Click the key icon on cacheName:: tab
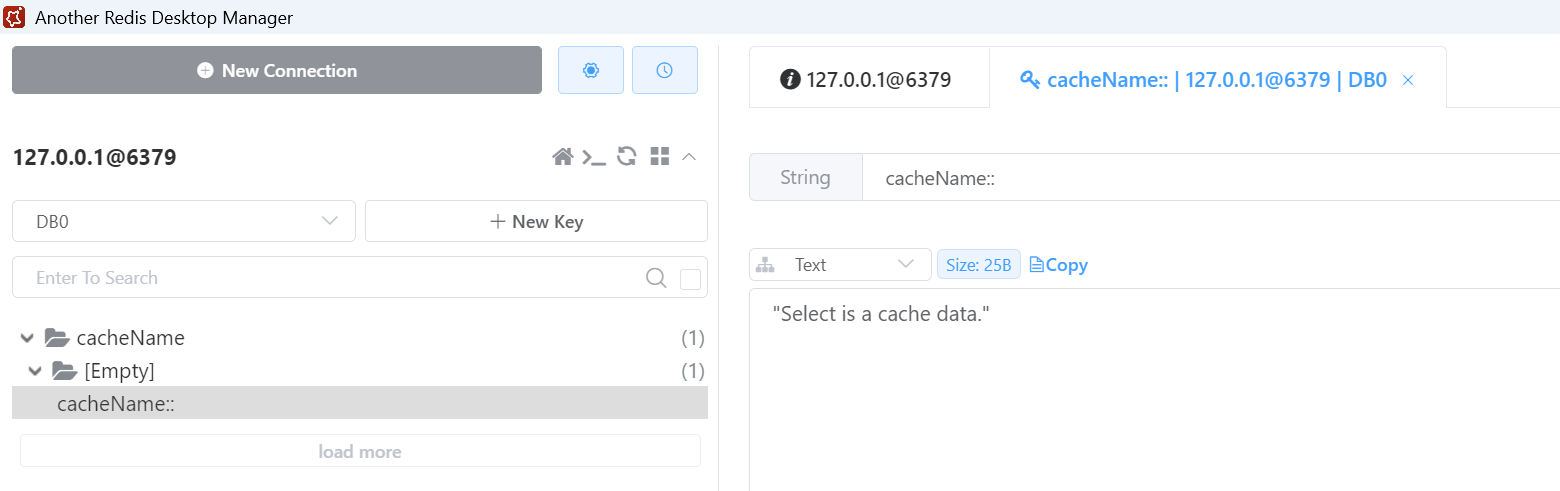The image size is (1560, 491). tap(1030, 80)
